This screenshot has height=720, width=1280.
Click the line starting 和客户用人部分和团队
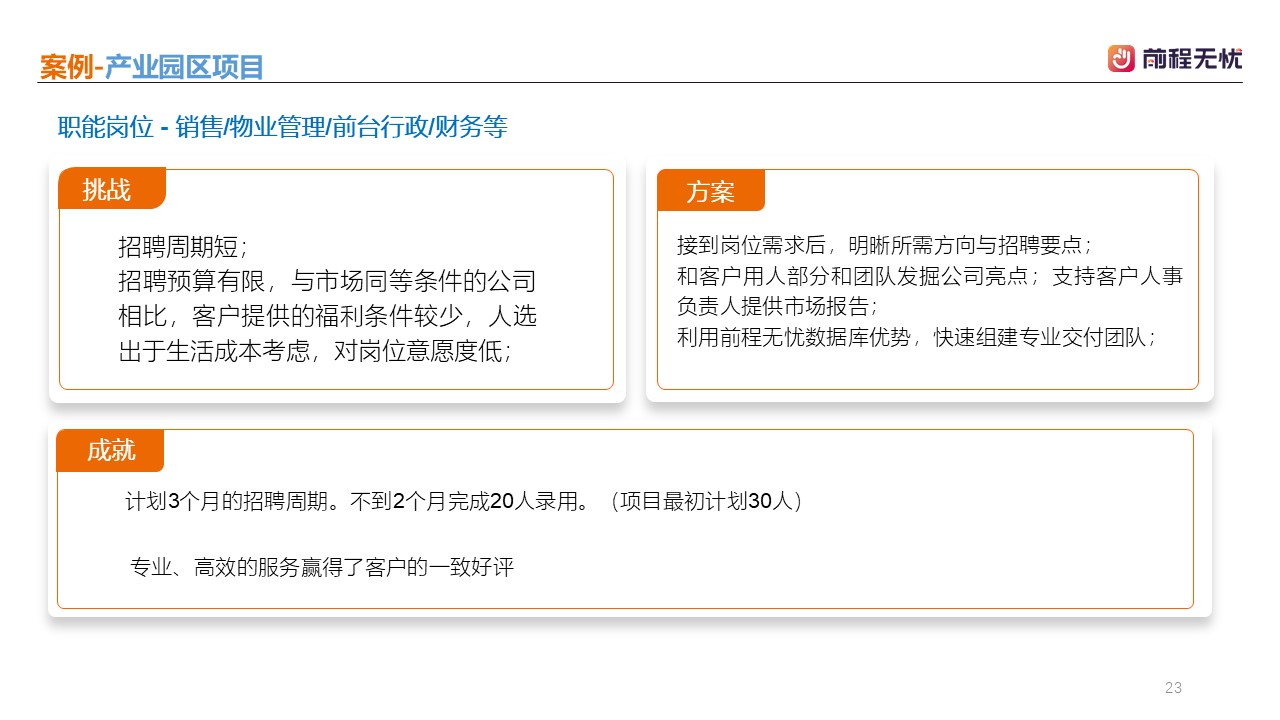[x=930, y=276]
